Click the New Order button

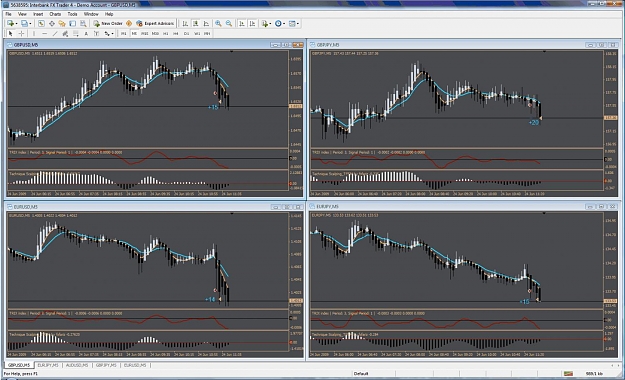(x=108, y=24)
